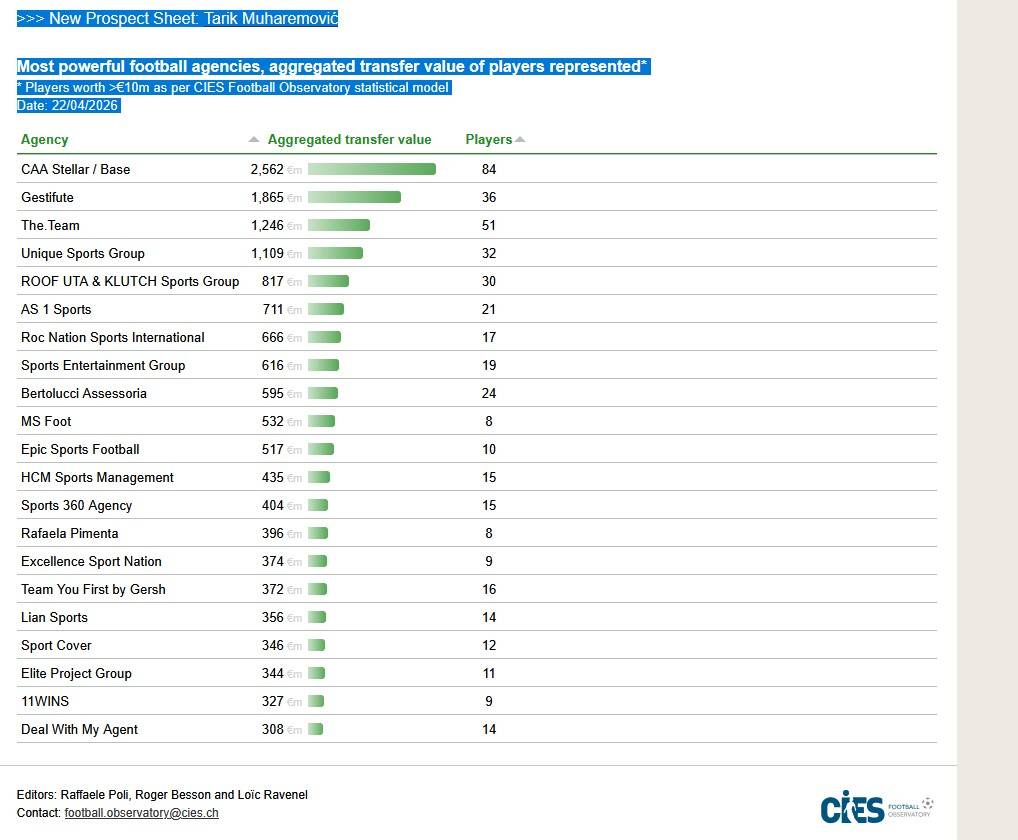Click the Deal With My Agent entry
This screenshot has height=840, width=1018.
pyautogui.click(x=79, y=730)
